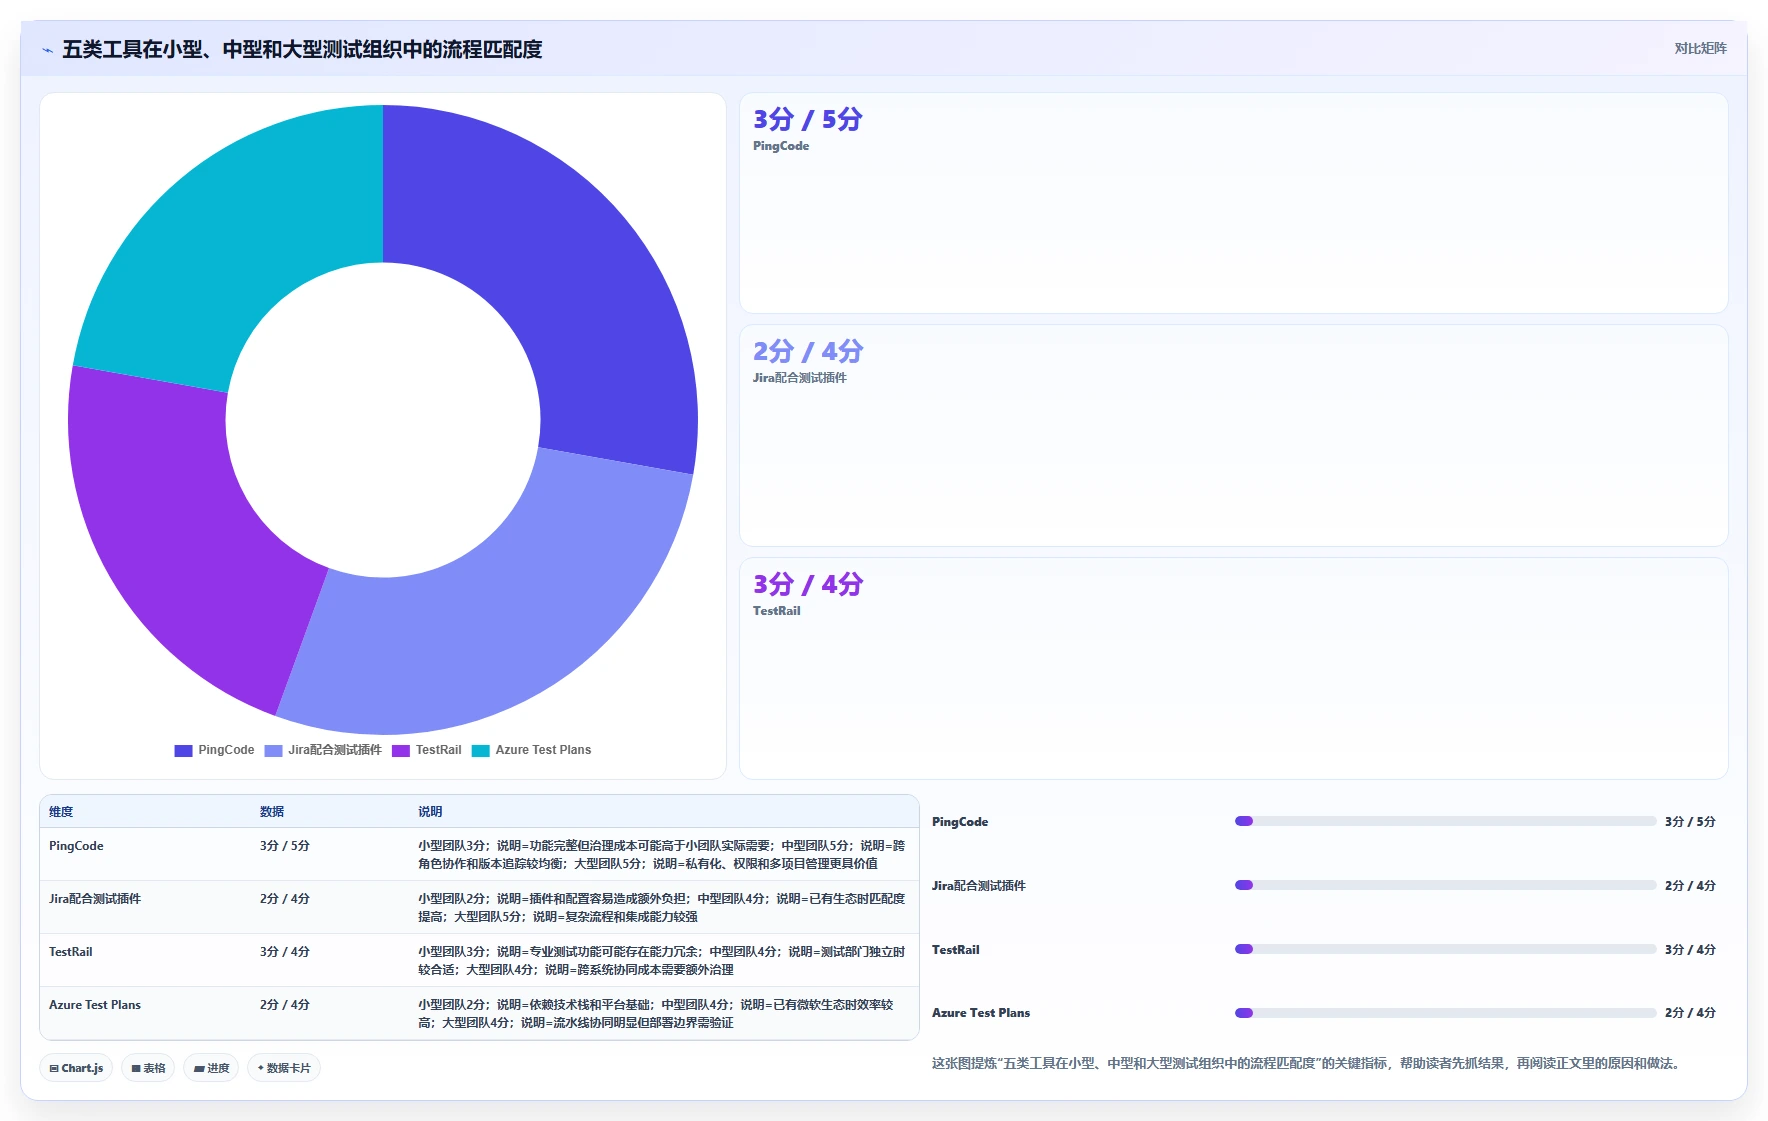This screenshot has width=1768, height=1121.
Task: Click the Jira配合测试插件 progress bar
Action: pos(1445,885)
